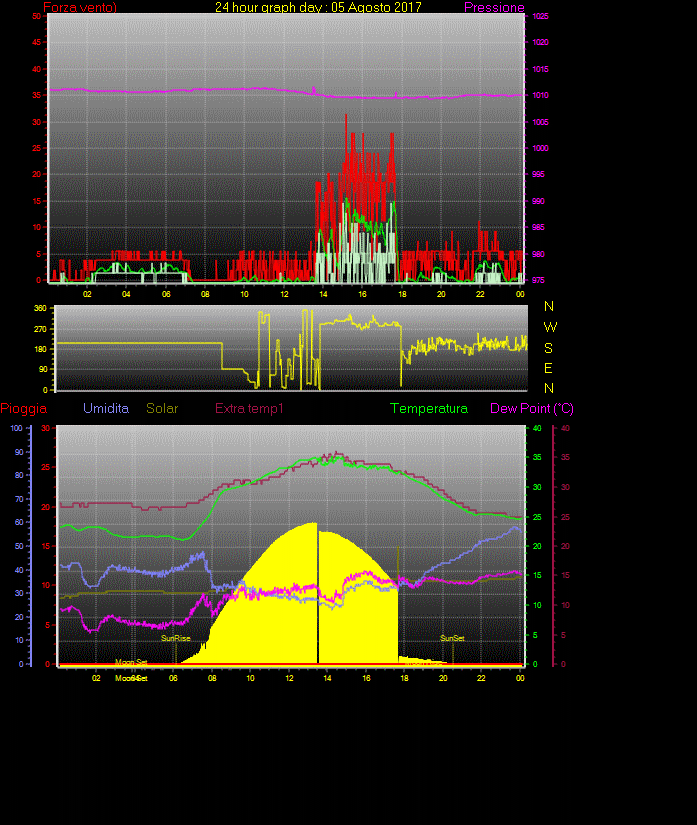The width and height of the screenshot is (697, 825).
Task: Click the 'SunSet' marker label
Action: [452, 638]
